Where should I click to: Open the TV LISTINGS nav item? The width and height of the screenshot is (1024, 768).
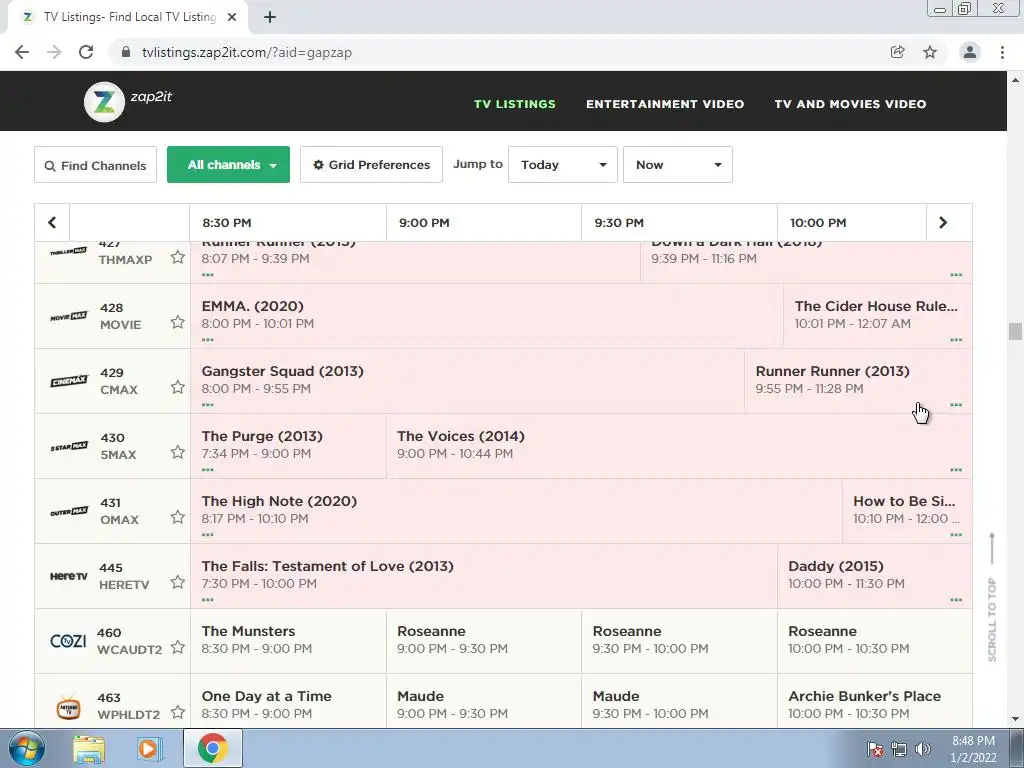click(515, 104)
